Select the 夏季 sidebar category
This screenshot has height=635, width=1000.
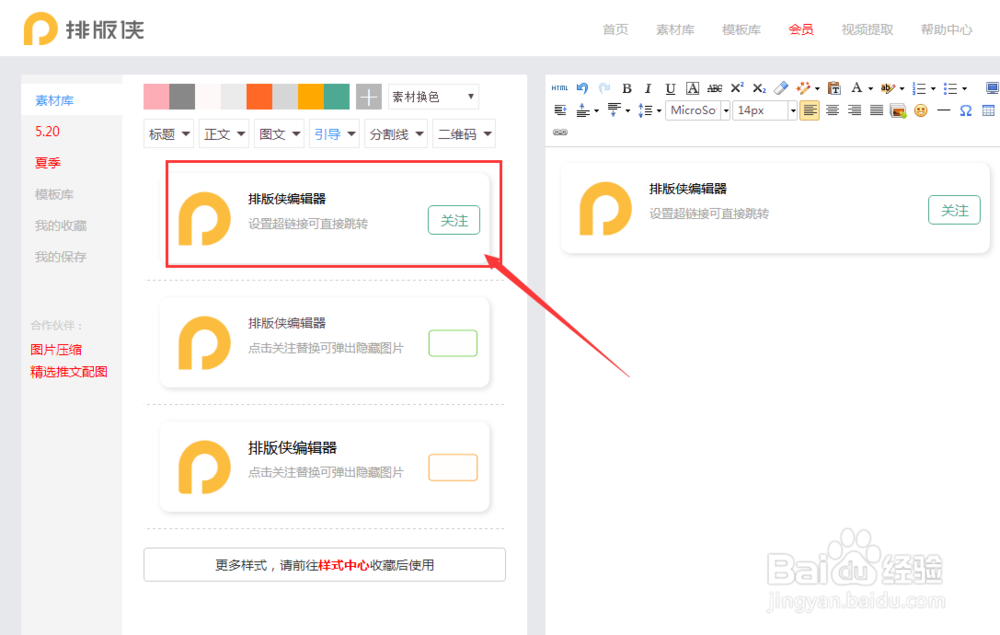pyautogui.click(x=48, y=163)
